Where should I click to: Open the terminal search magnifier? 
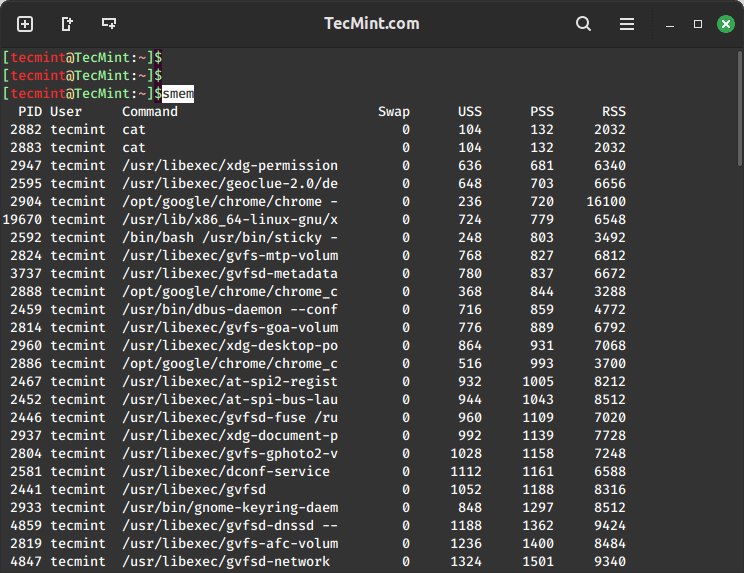coord(584,23)
